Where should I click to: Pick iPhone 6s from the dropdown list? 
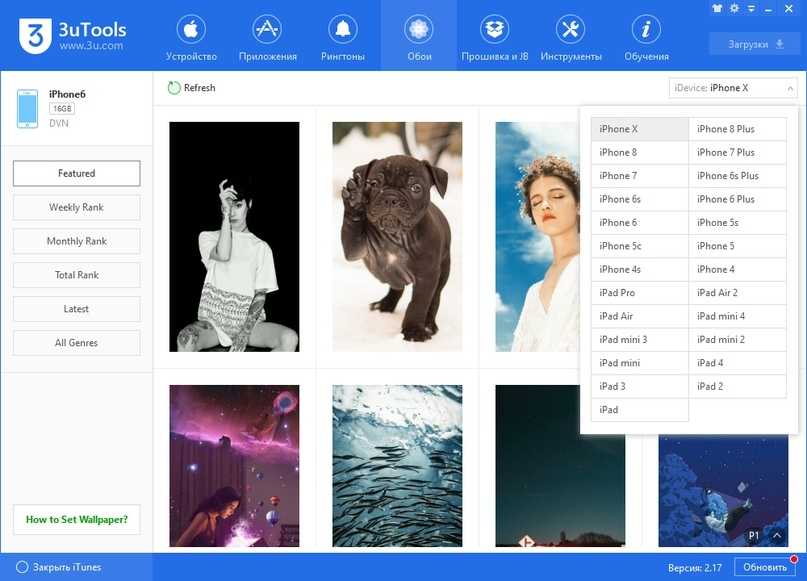click(x=639, y=199)
